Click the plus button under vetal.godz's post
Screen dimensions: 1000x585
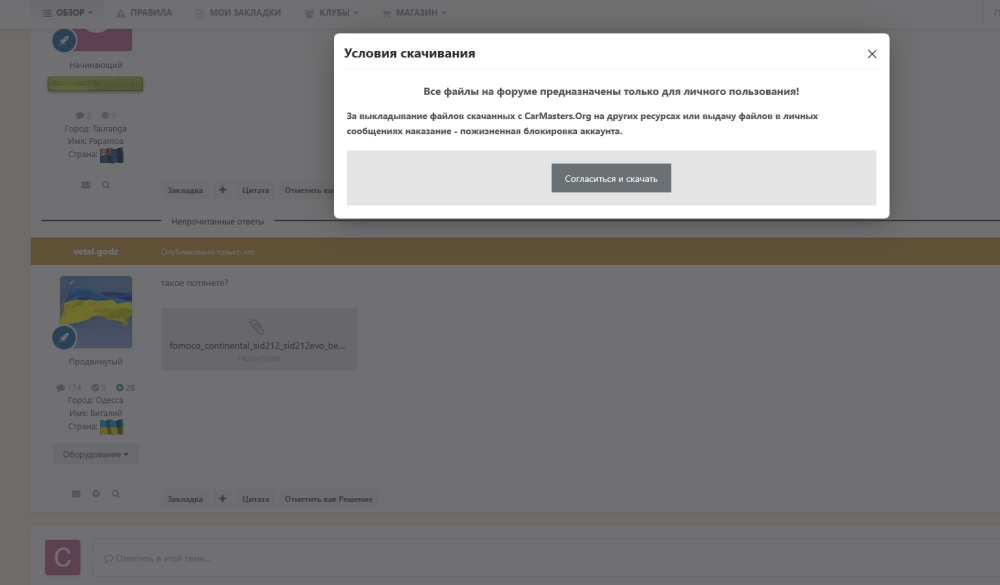(223, 499)
